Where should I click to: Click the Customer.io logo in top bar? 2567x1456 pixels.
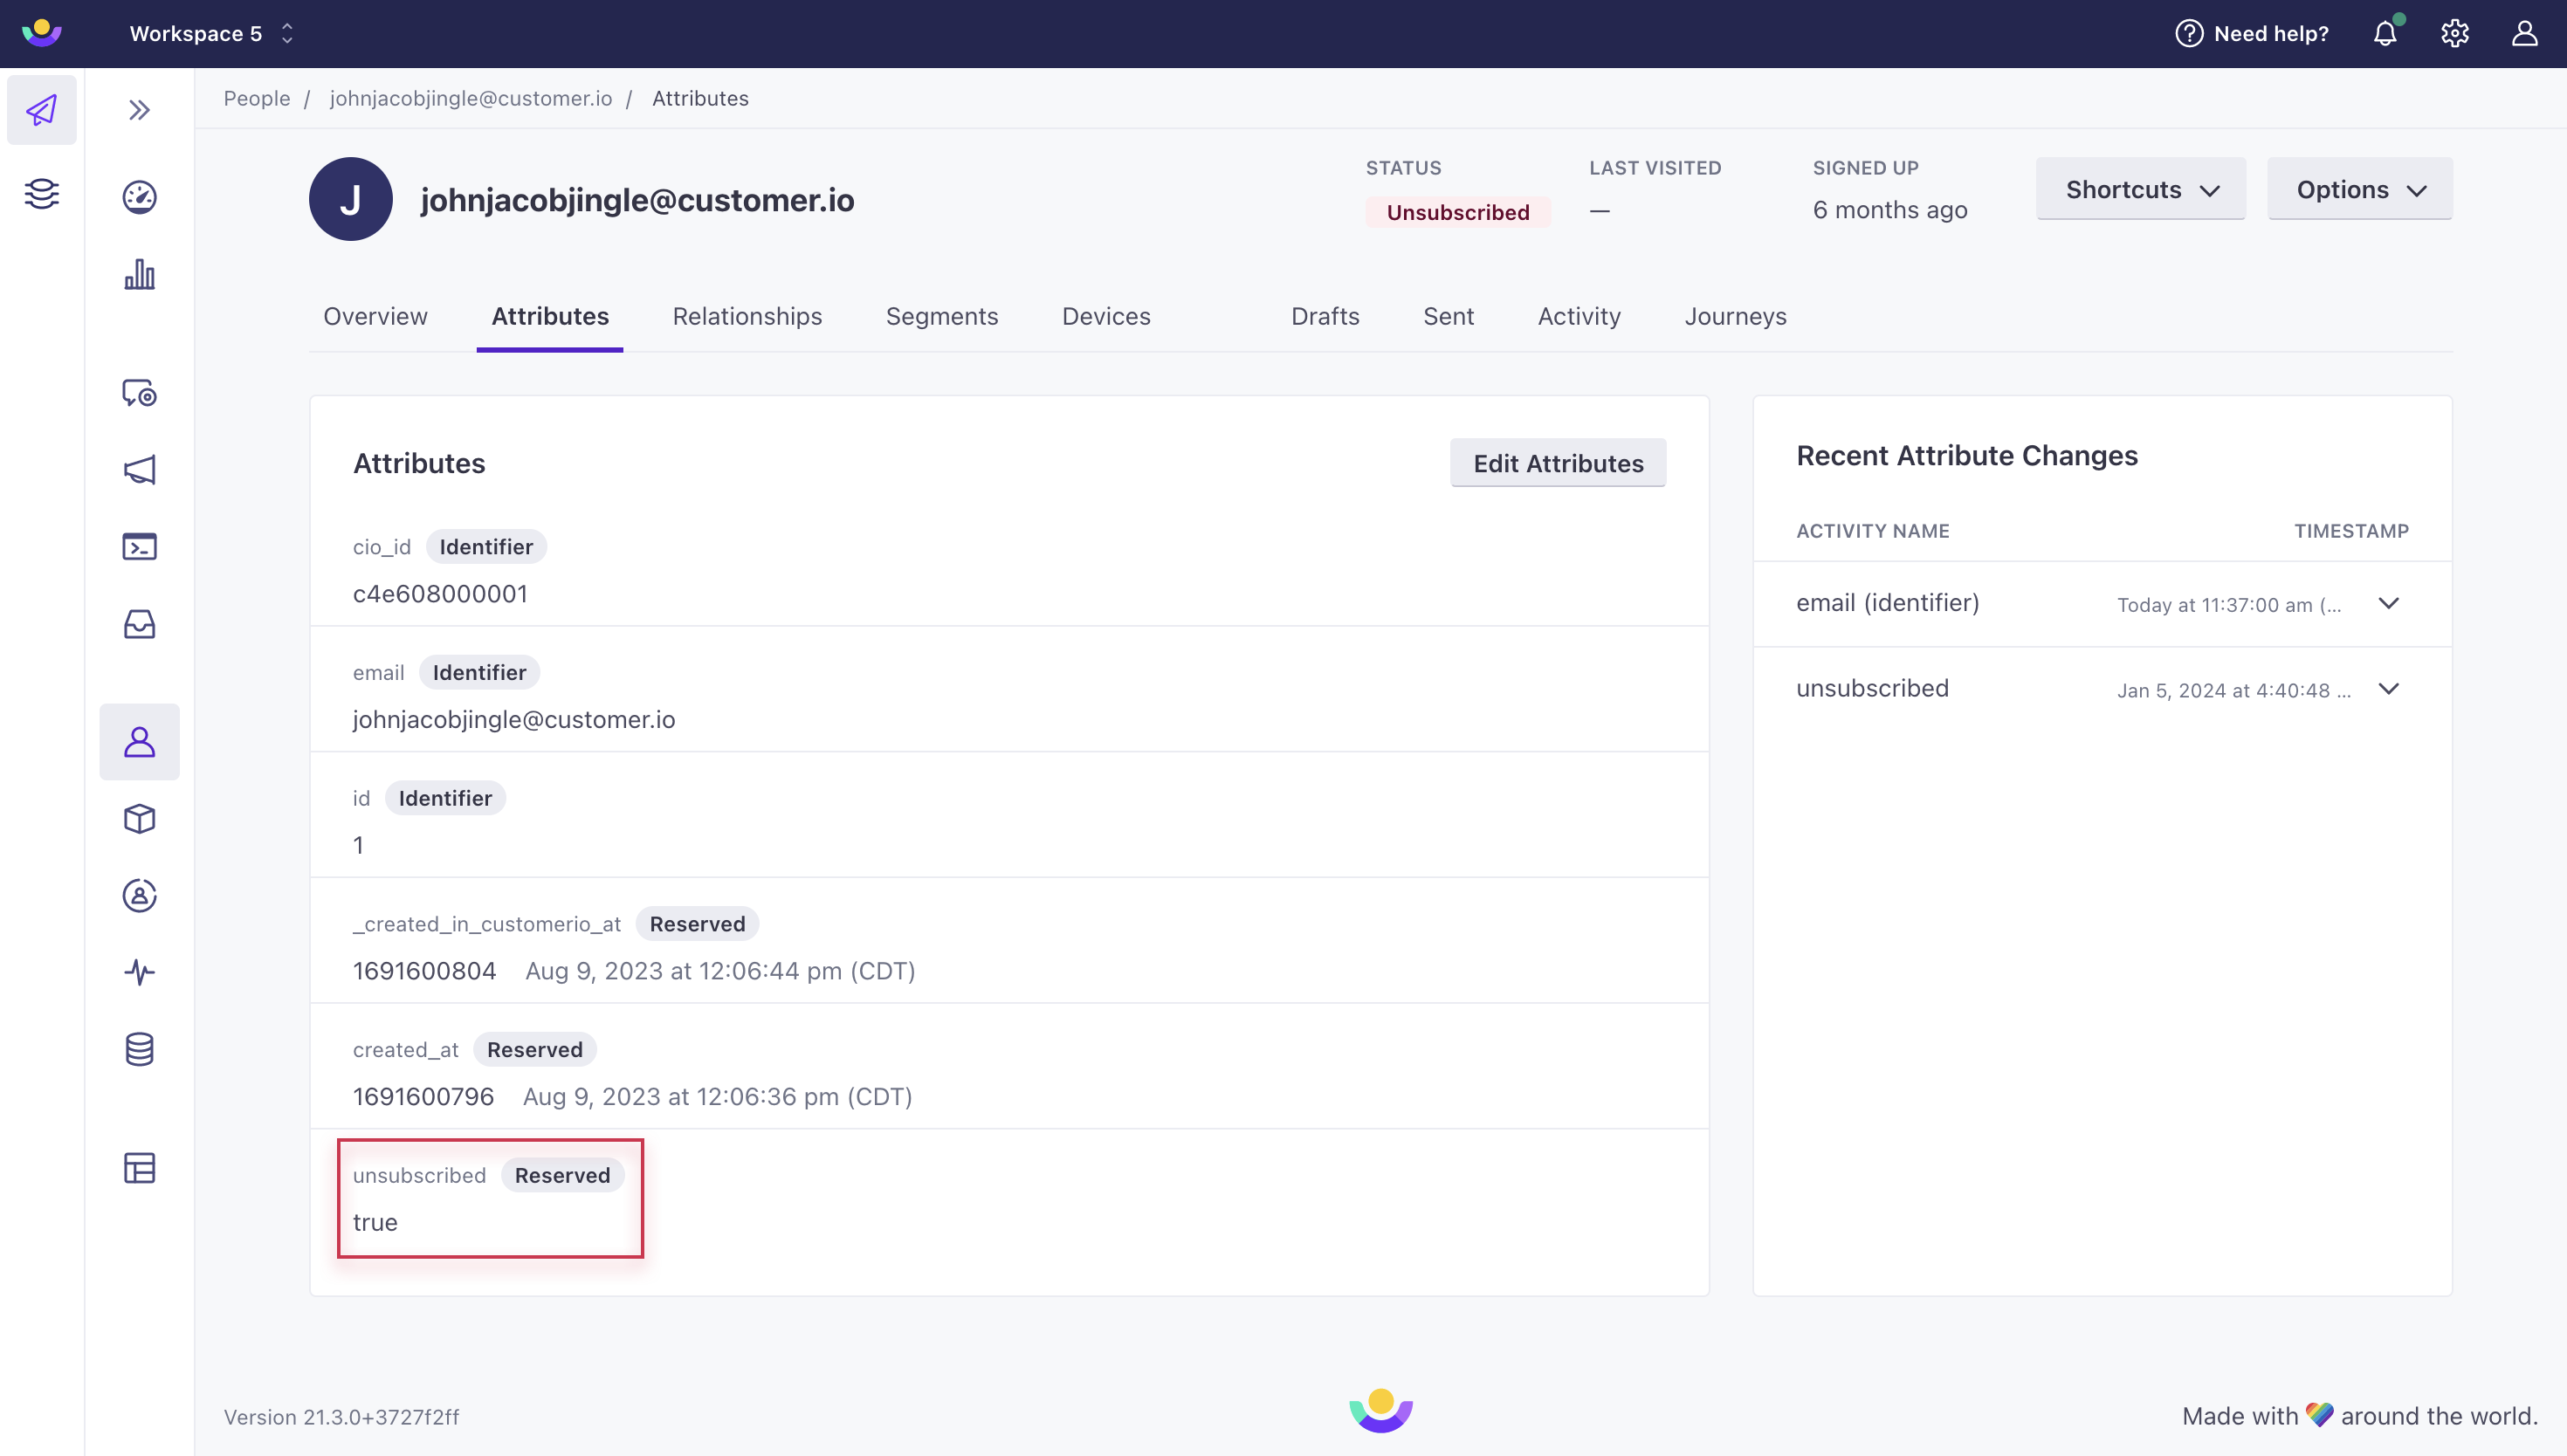point(42,33)
